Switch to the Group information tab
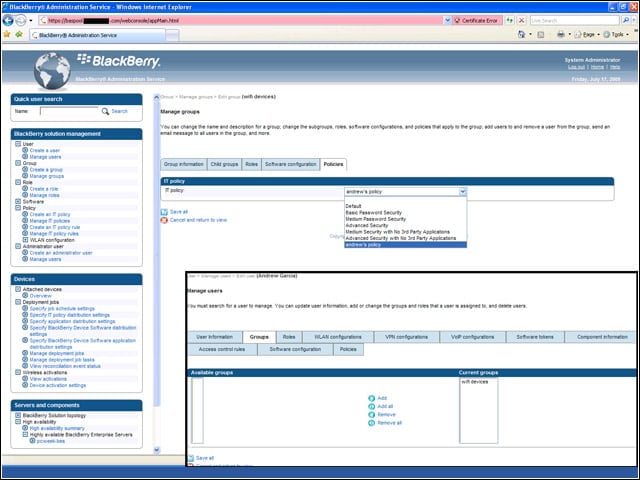The image size is (640, 480). click(184, 164)
